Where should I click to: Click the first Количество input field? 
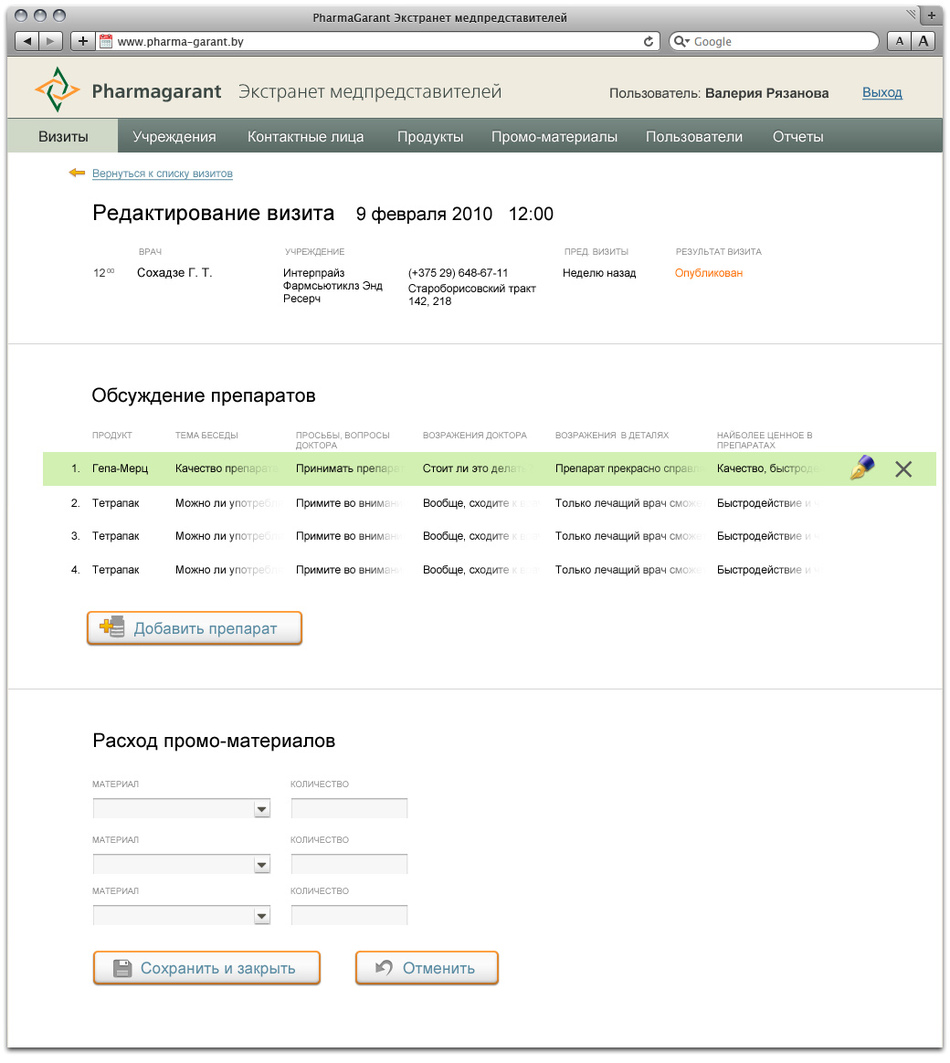point(349,809)
